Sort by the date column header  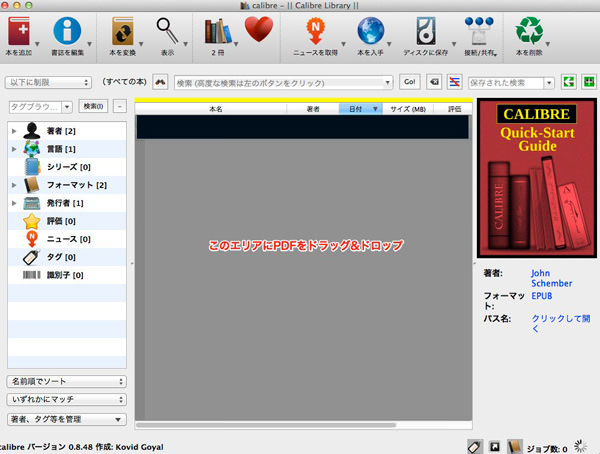360,109
